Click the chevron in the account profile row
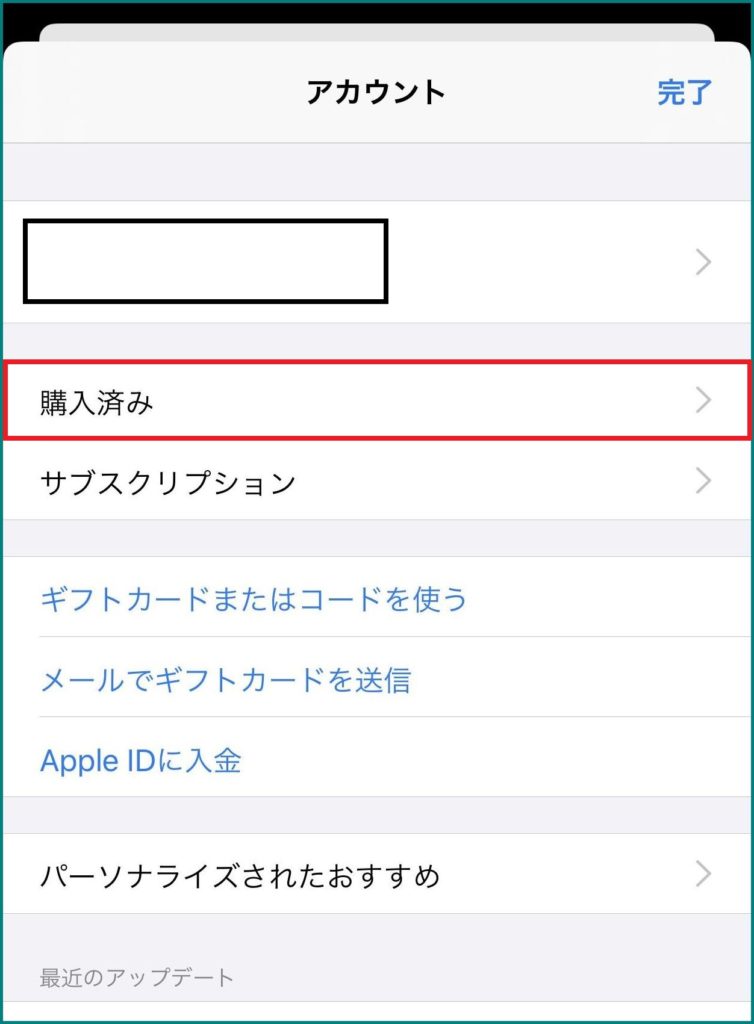The height and width of the screenshot is (1024, 754). (703, 262)
